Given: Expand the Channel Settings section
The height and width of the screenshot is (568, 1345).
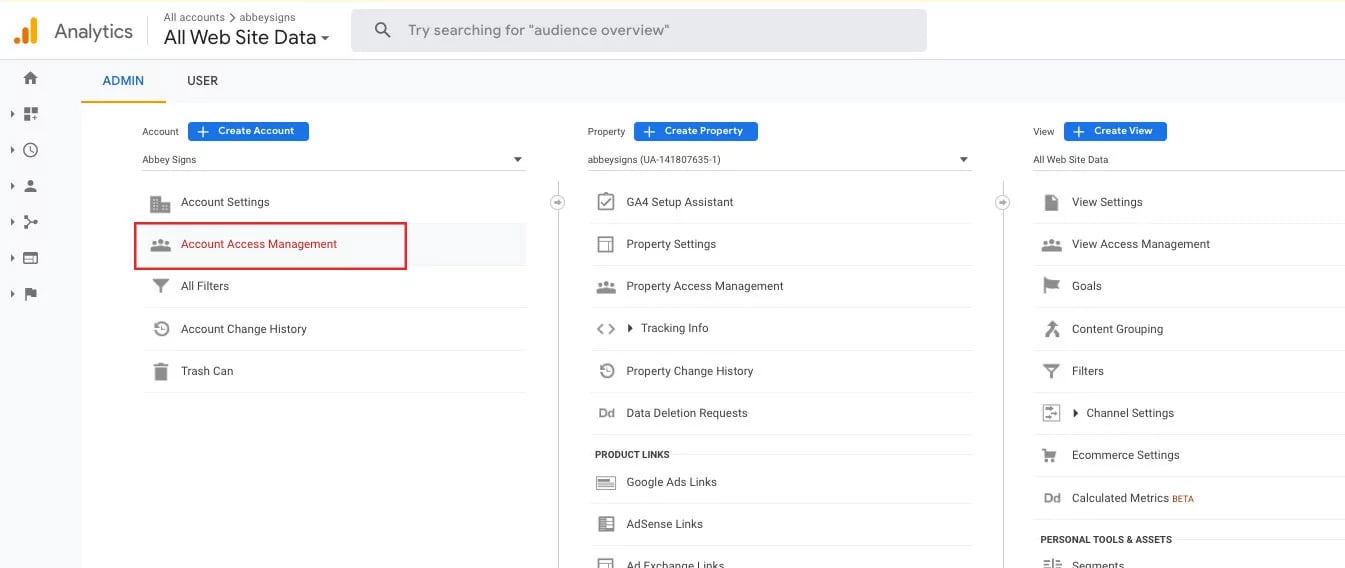Looking at the screenshot, I should (1076, 413).
